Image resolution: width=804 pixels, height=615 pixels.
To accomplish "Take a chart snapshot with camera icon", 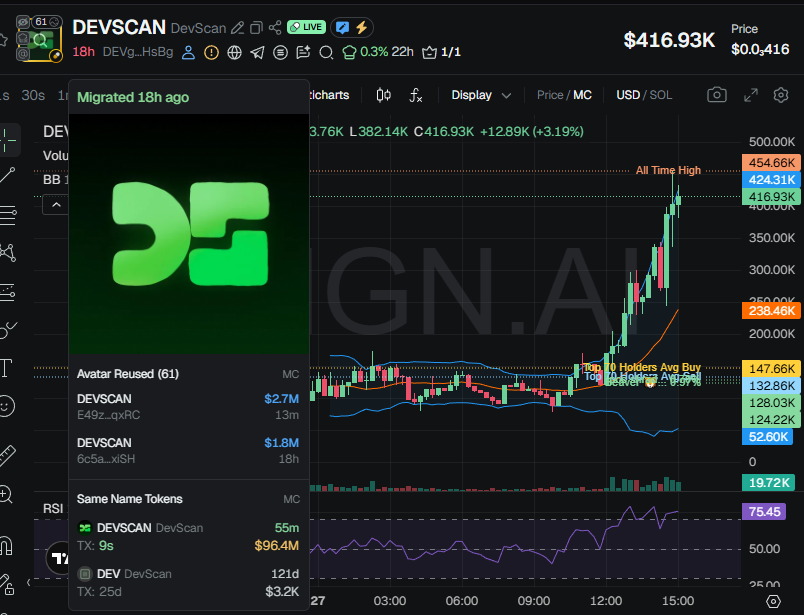I will [x=717, y=95].
